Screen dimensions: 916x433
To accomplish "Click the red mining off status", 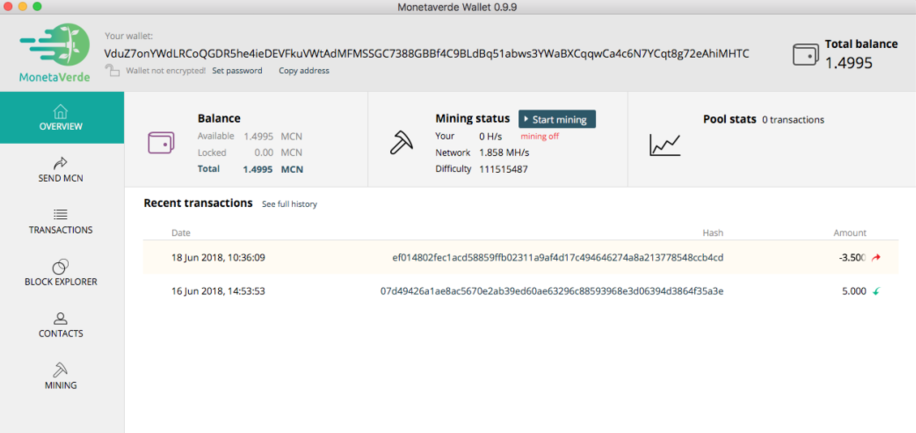I will coord(540,136).
